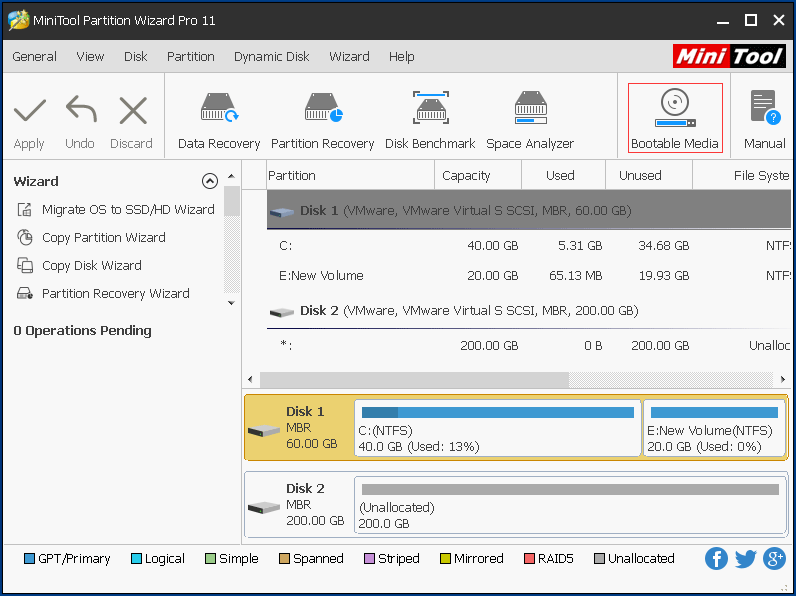The width and height of the screenshot is (796, 596).
Task: Open the Disk menu
Action: coord(136,56)
